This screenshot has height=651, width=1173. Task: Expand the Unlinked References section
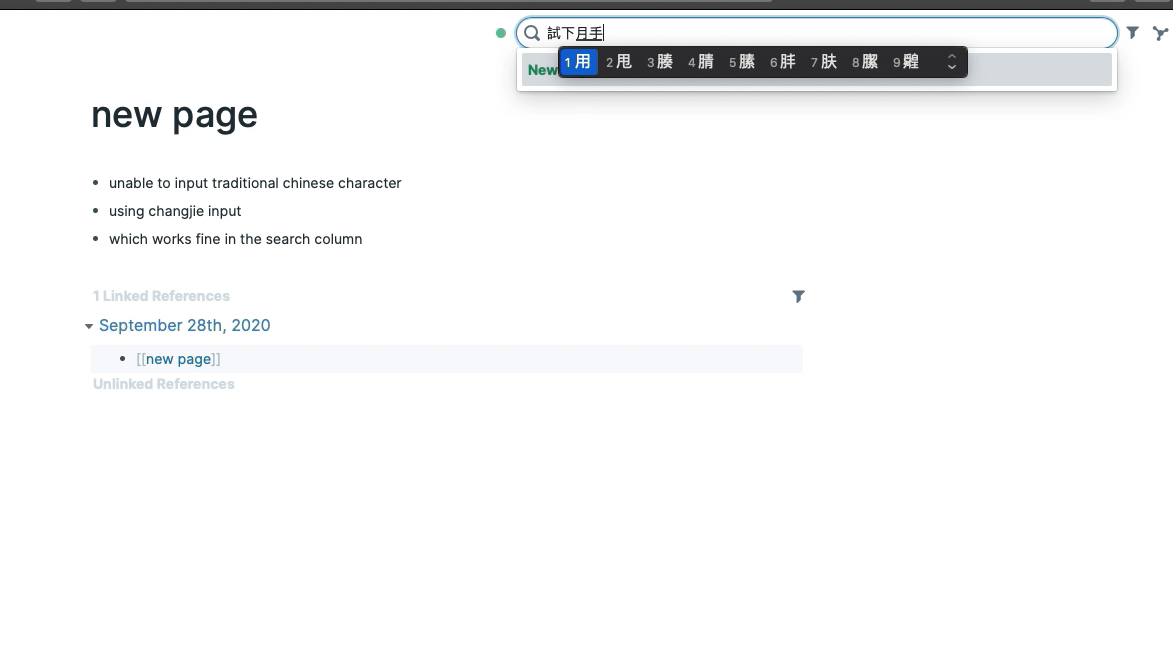(x=163, y=384)
